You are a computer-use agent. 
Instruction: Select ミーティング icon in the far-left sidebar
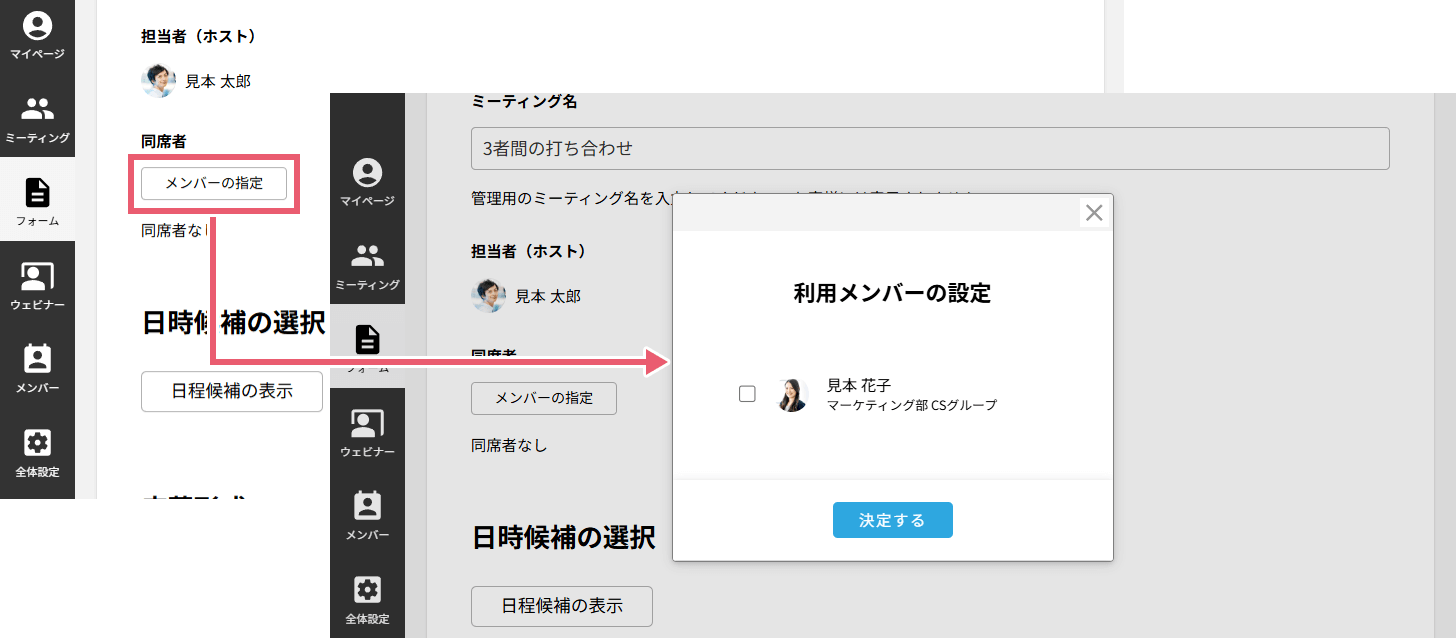pyautogui.click(x=37, y=117)
